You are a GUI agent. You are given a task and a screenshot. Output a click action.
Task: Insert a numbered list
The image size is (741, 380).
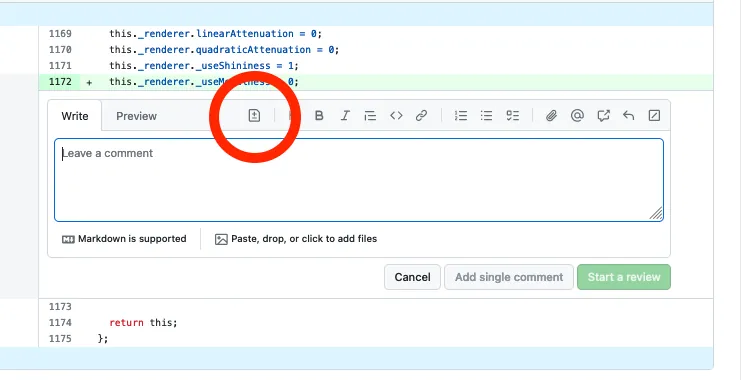[x=461, y=115]
